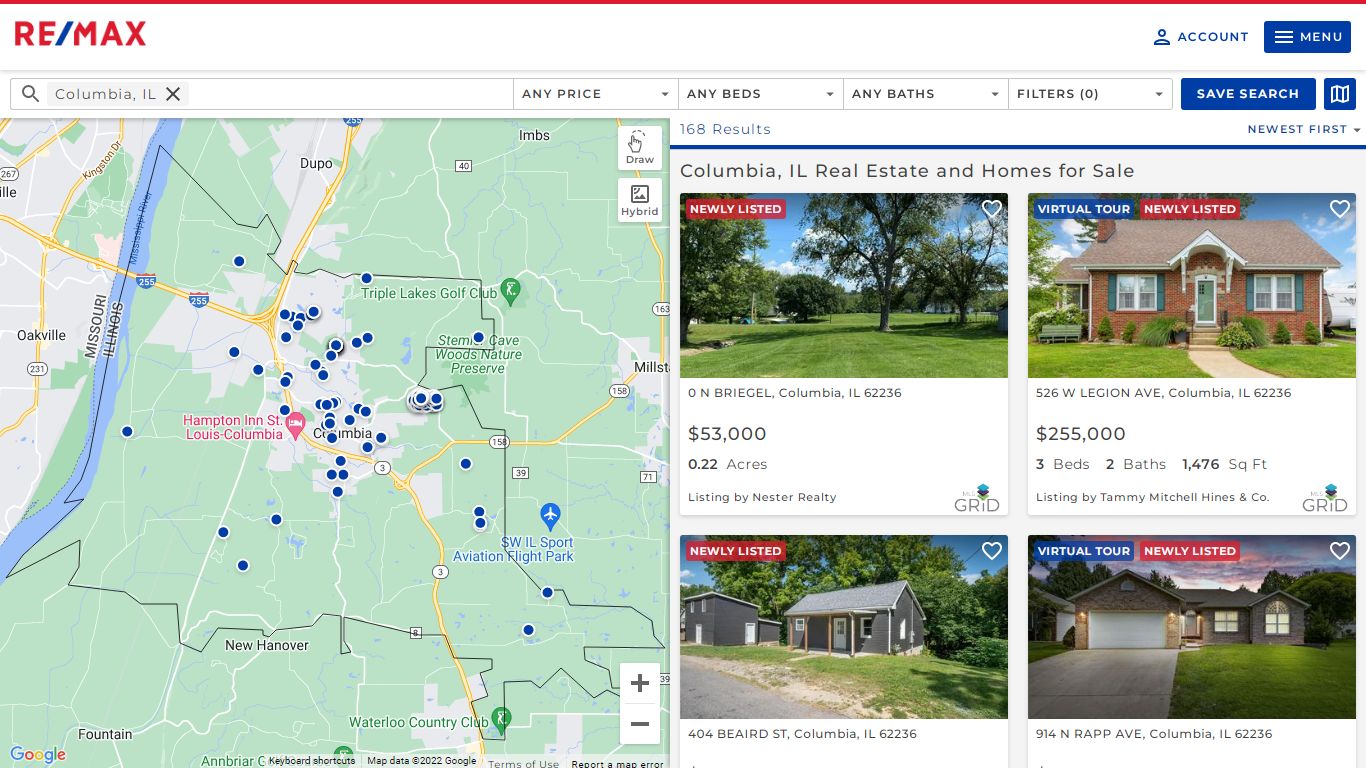Click the Save Search button
The height and width of the screenshot is (768, 1366).
pos(1248,94)
